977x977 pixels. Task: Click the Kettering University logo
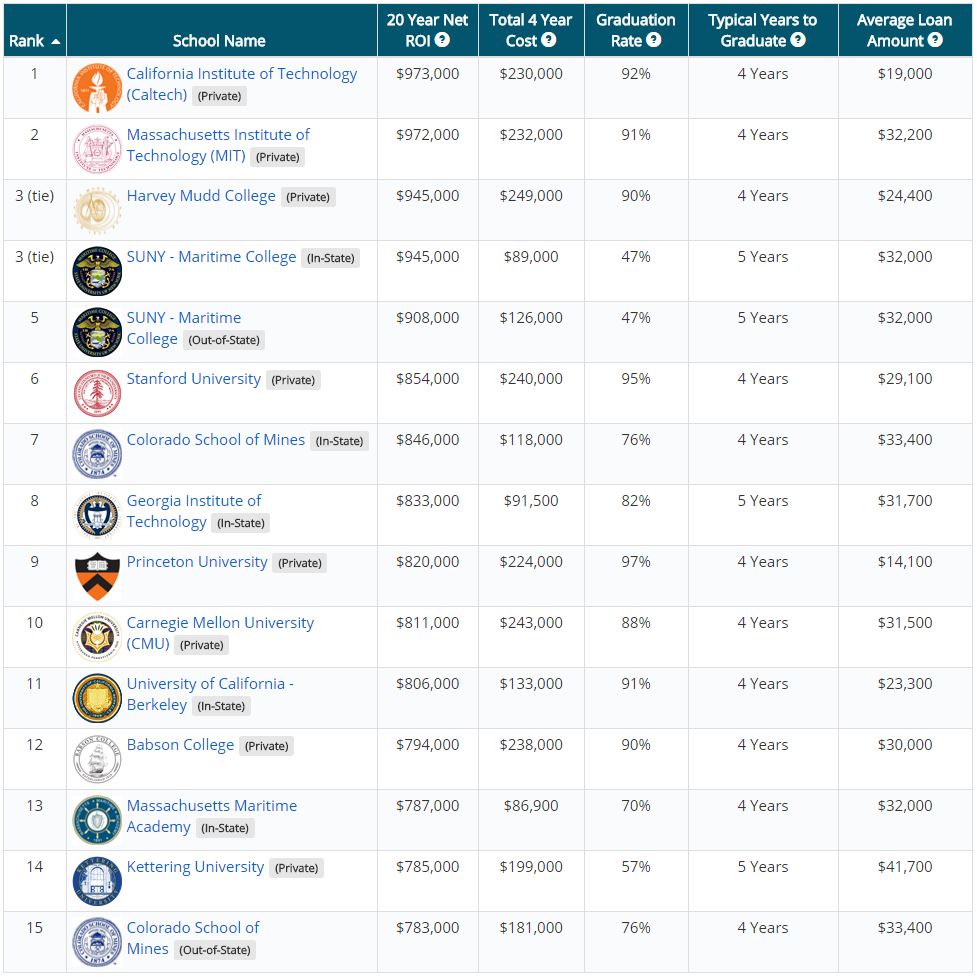click(97, 882)
